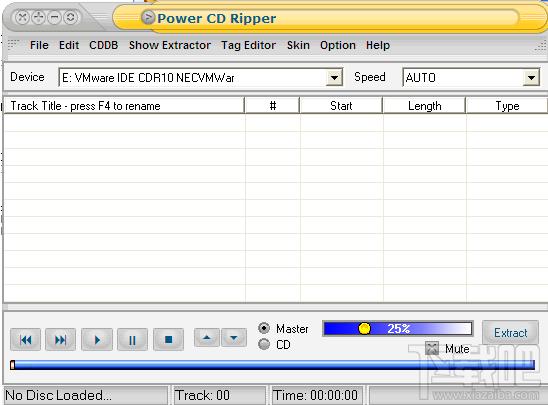Screen dimensions: 548x405
Task: Open the Device dropdown list
Action: [x=334, y=78]
